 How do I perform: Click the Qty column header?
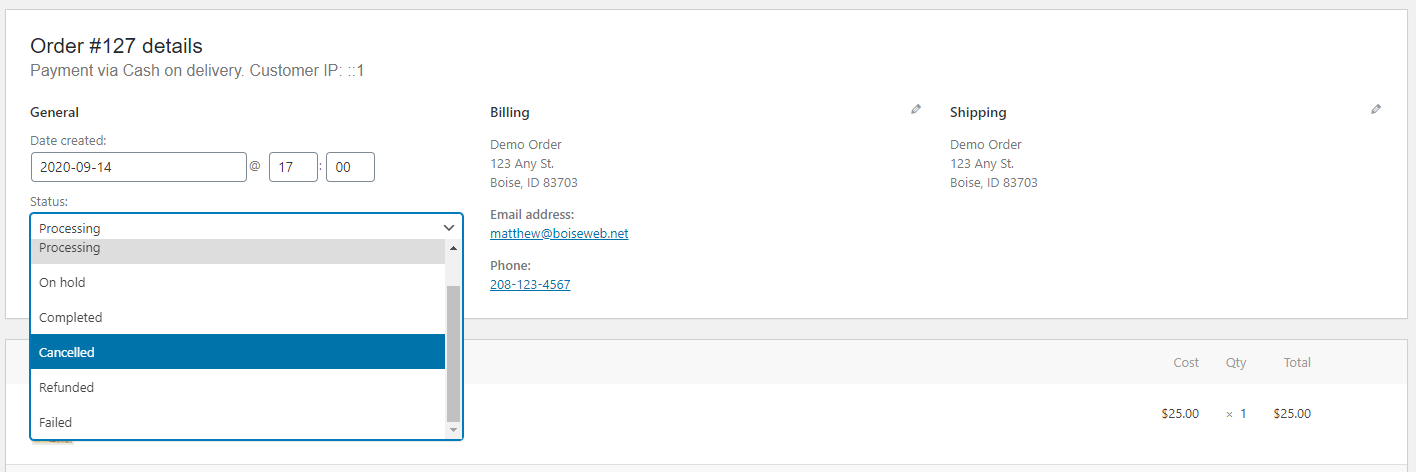point(1236,362)
